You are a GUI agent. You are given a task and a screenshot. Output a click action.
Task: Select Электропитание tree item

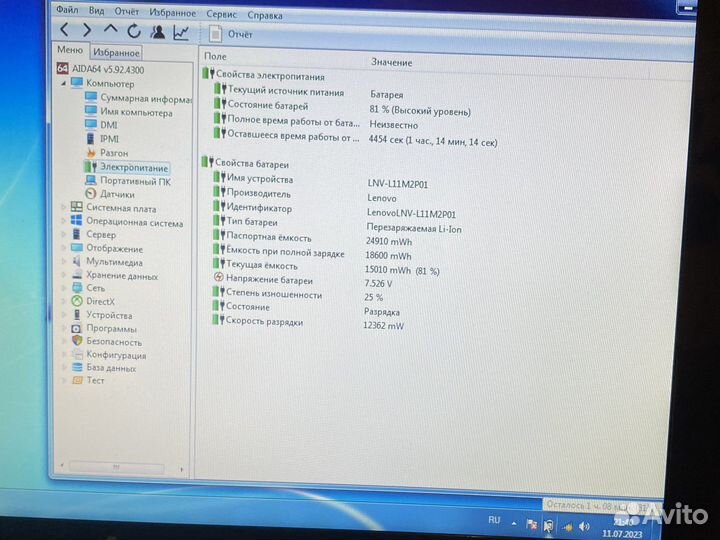pyautogui.click(x=127, y=167)
